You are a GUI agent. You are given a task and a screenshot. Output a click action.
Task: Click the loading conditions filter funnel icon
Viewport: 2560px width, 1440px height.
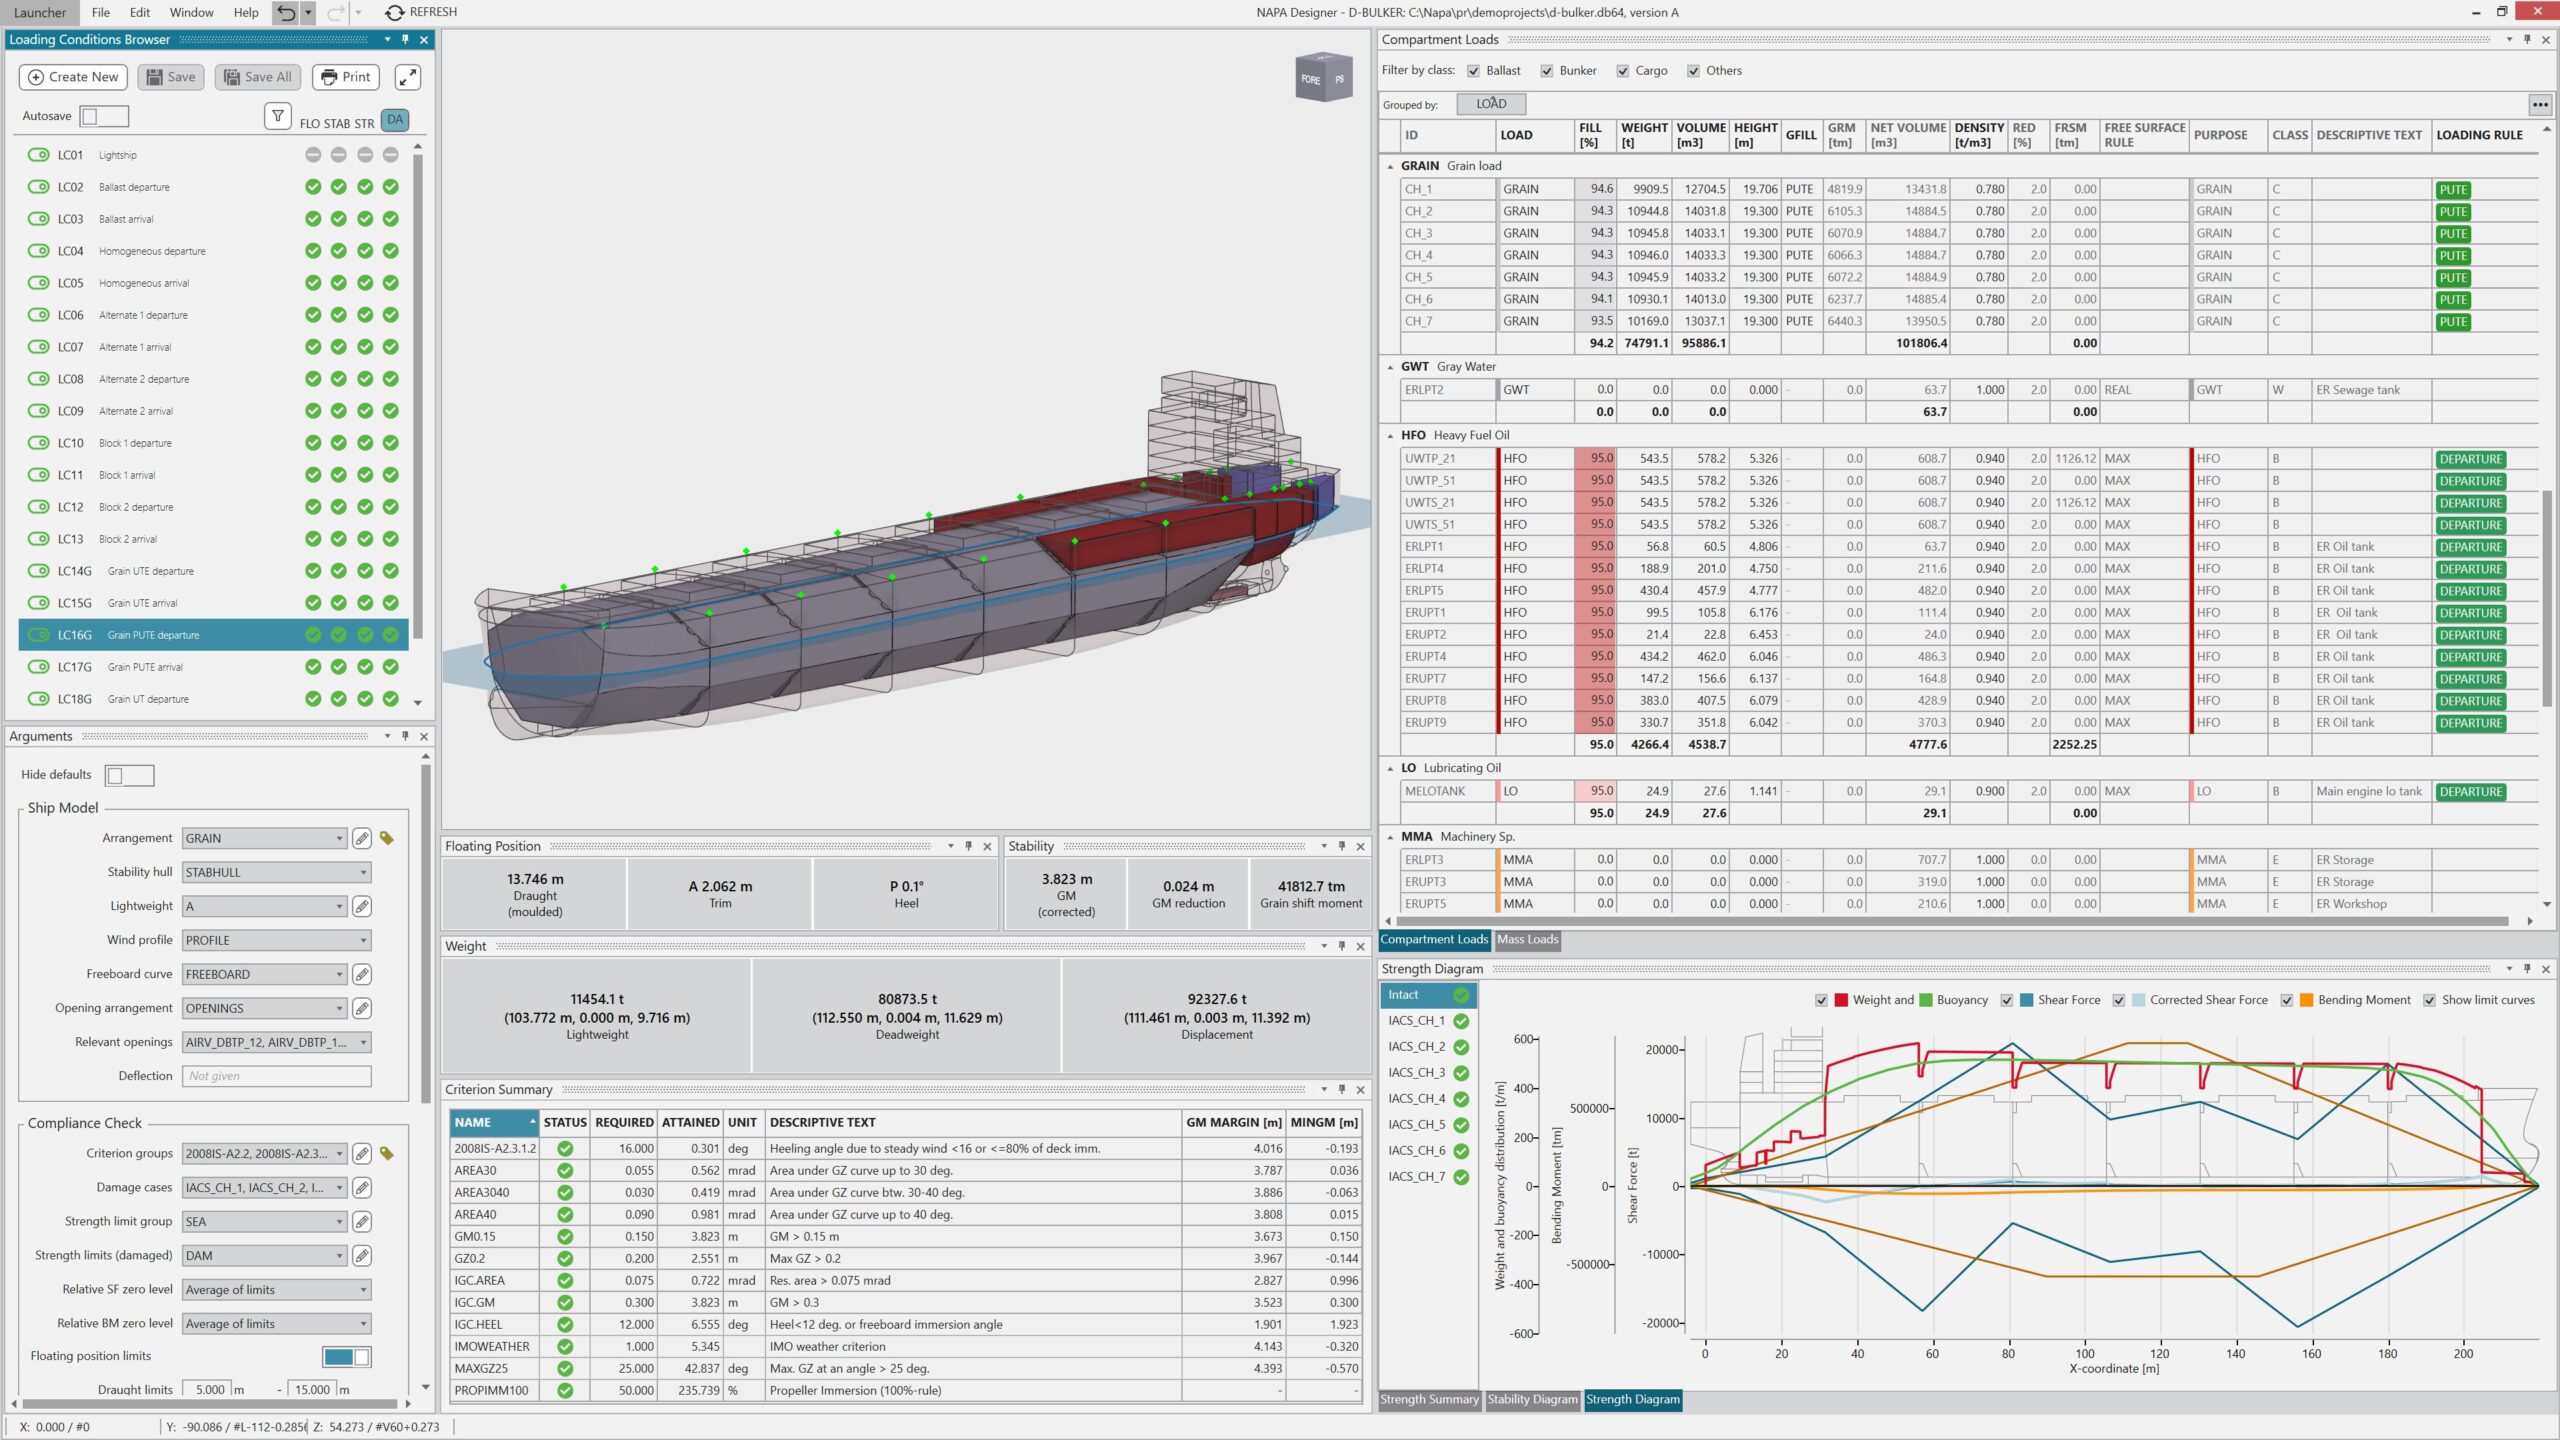278,116
